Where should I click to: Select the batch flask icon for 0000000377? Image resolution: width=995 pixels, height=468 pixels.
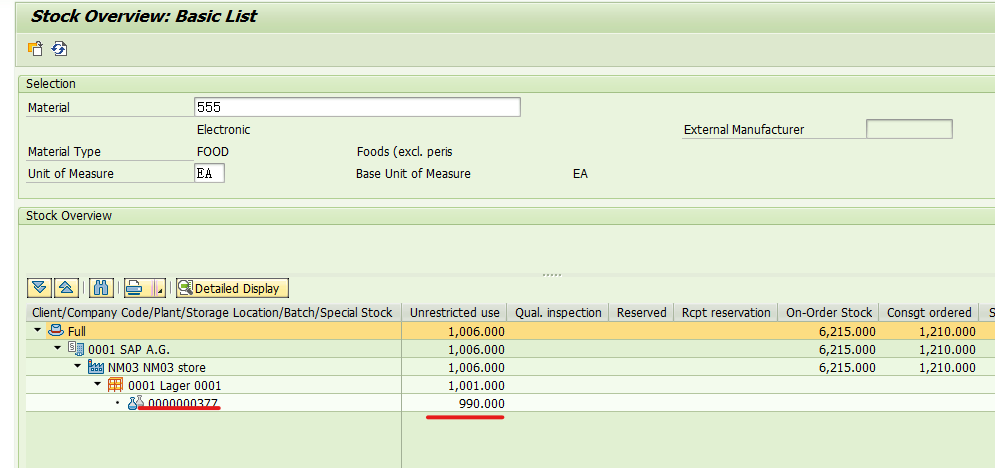(x=136, y=403)
